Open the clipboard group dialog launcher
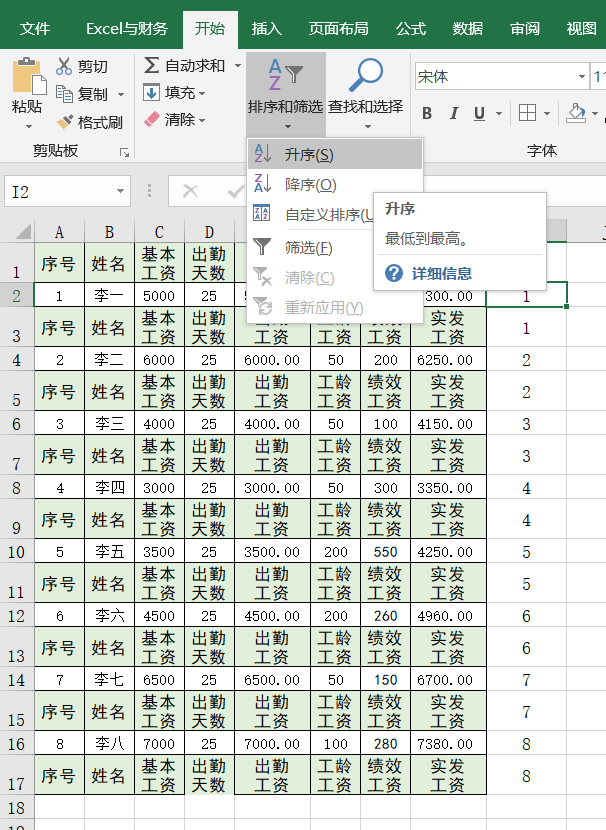 (124, 153)
